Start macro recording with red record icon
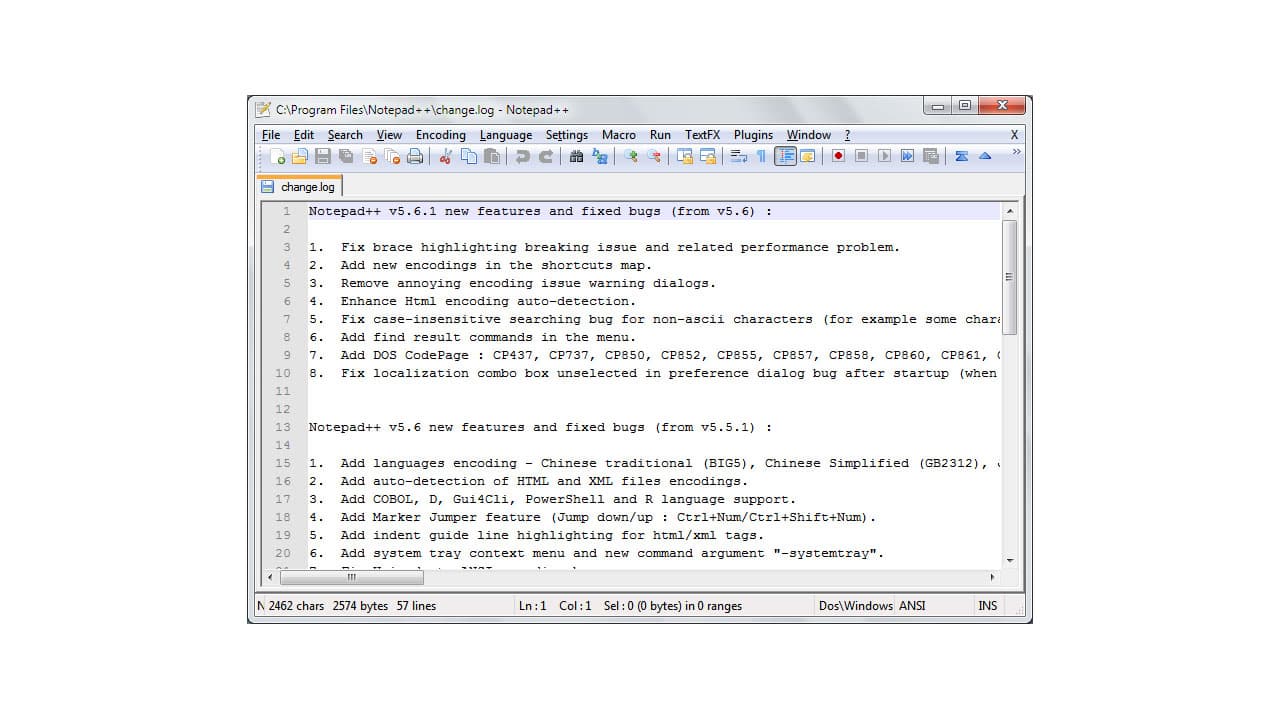 pos(838,156)
